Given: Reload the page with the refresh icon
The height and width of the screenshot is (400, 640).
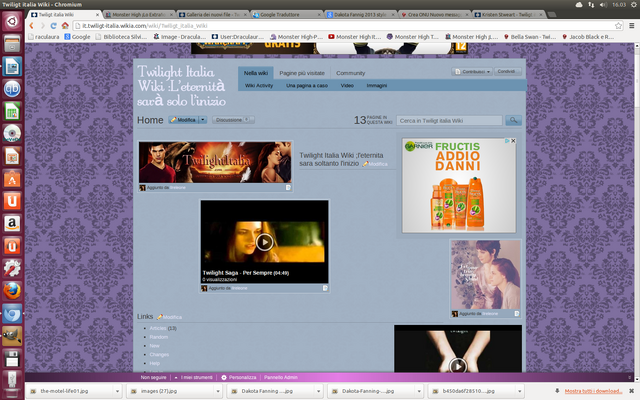Looking at the screenshot, I should [x=53, y=26].
